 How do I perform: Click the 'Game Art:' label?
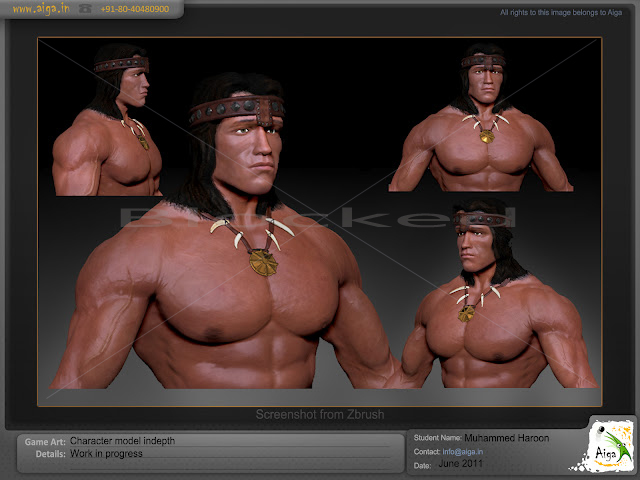coord(45,442)
